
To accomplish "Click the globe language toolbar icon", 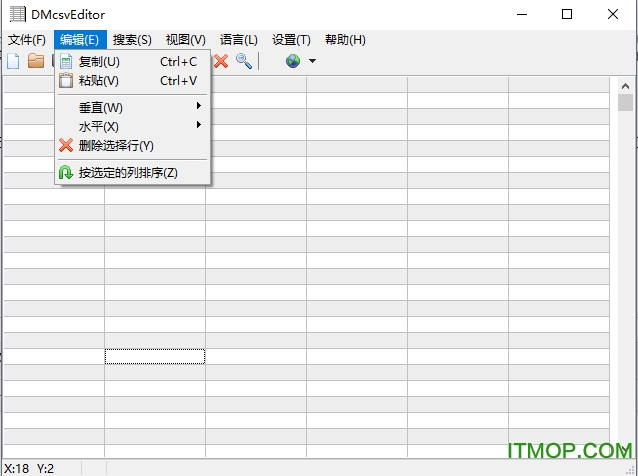I will tap(293, 61).
